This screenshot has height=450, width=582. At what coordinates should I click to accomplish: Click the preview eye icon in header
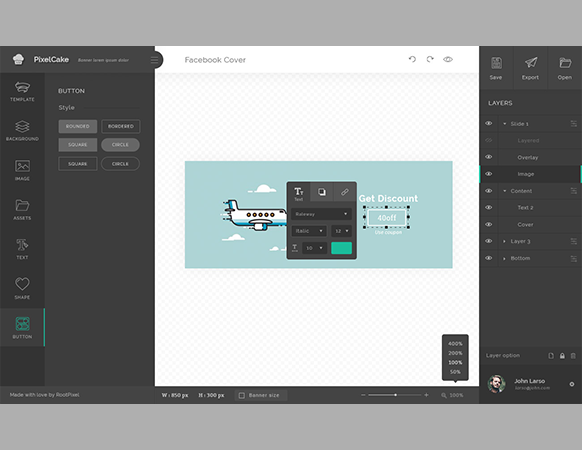pyautogui.click(x=448, y=59)
